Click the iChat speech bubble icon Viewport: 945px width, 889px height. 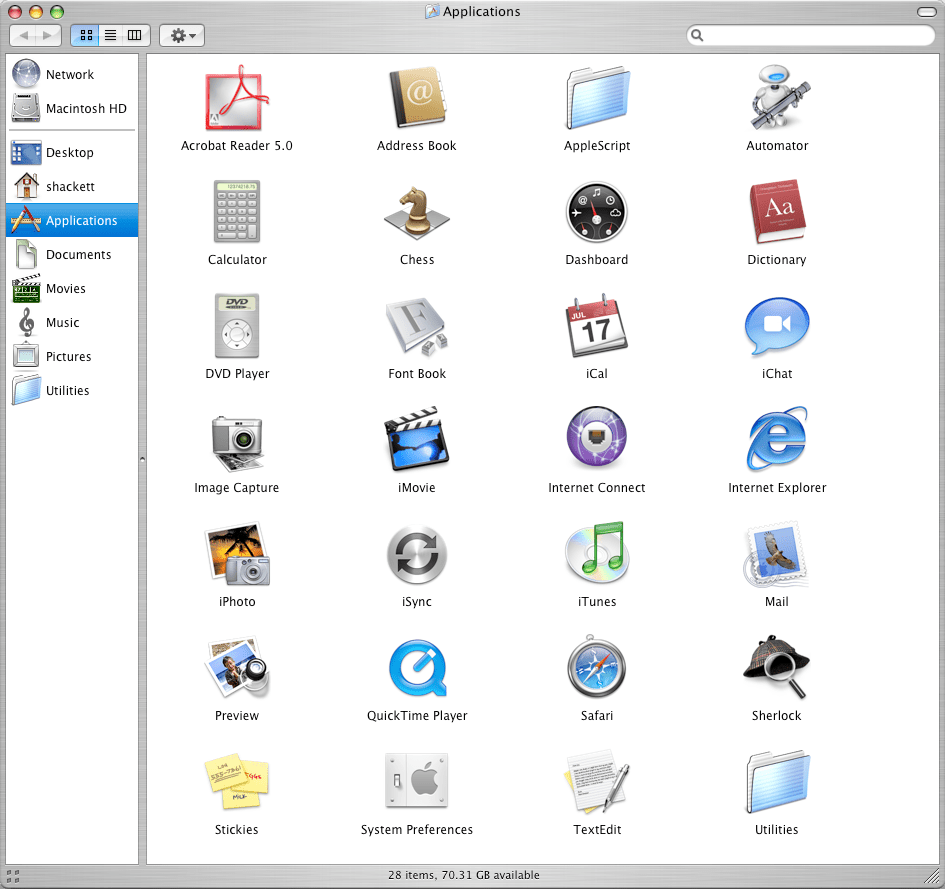pyautogui.click(x=777, y=326)
